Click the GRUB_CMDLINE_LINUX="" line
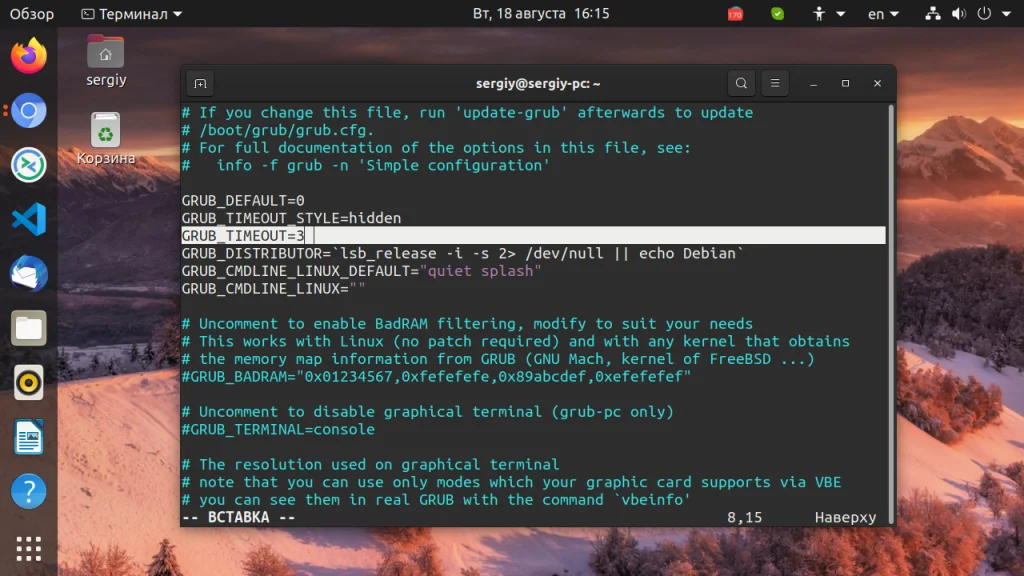The image size is (1024, 576). pos(274,289)
